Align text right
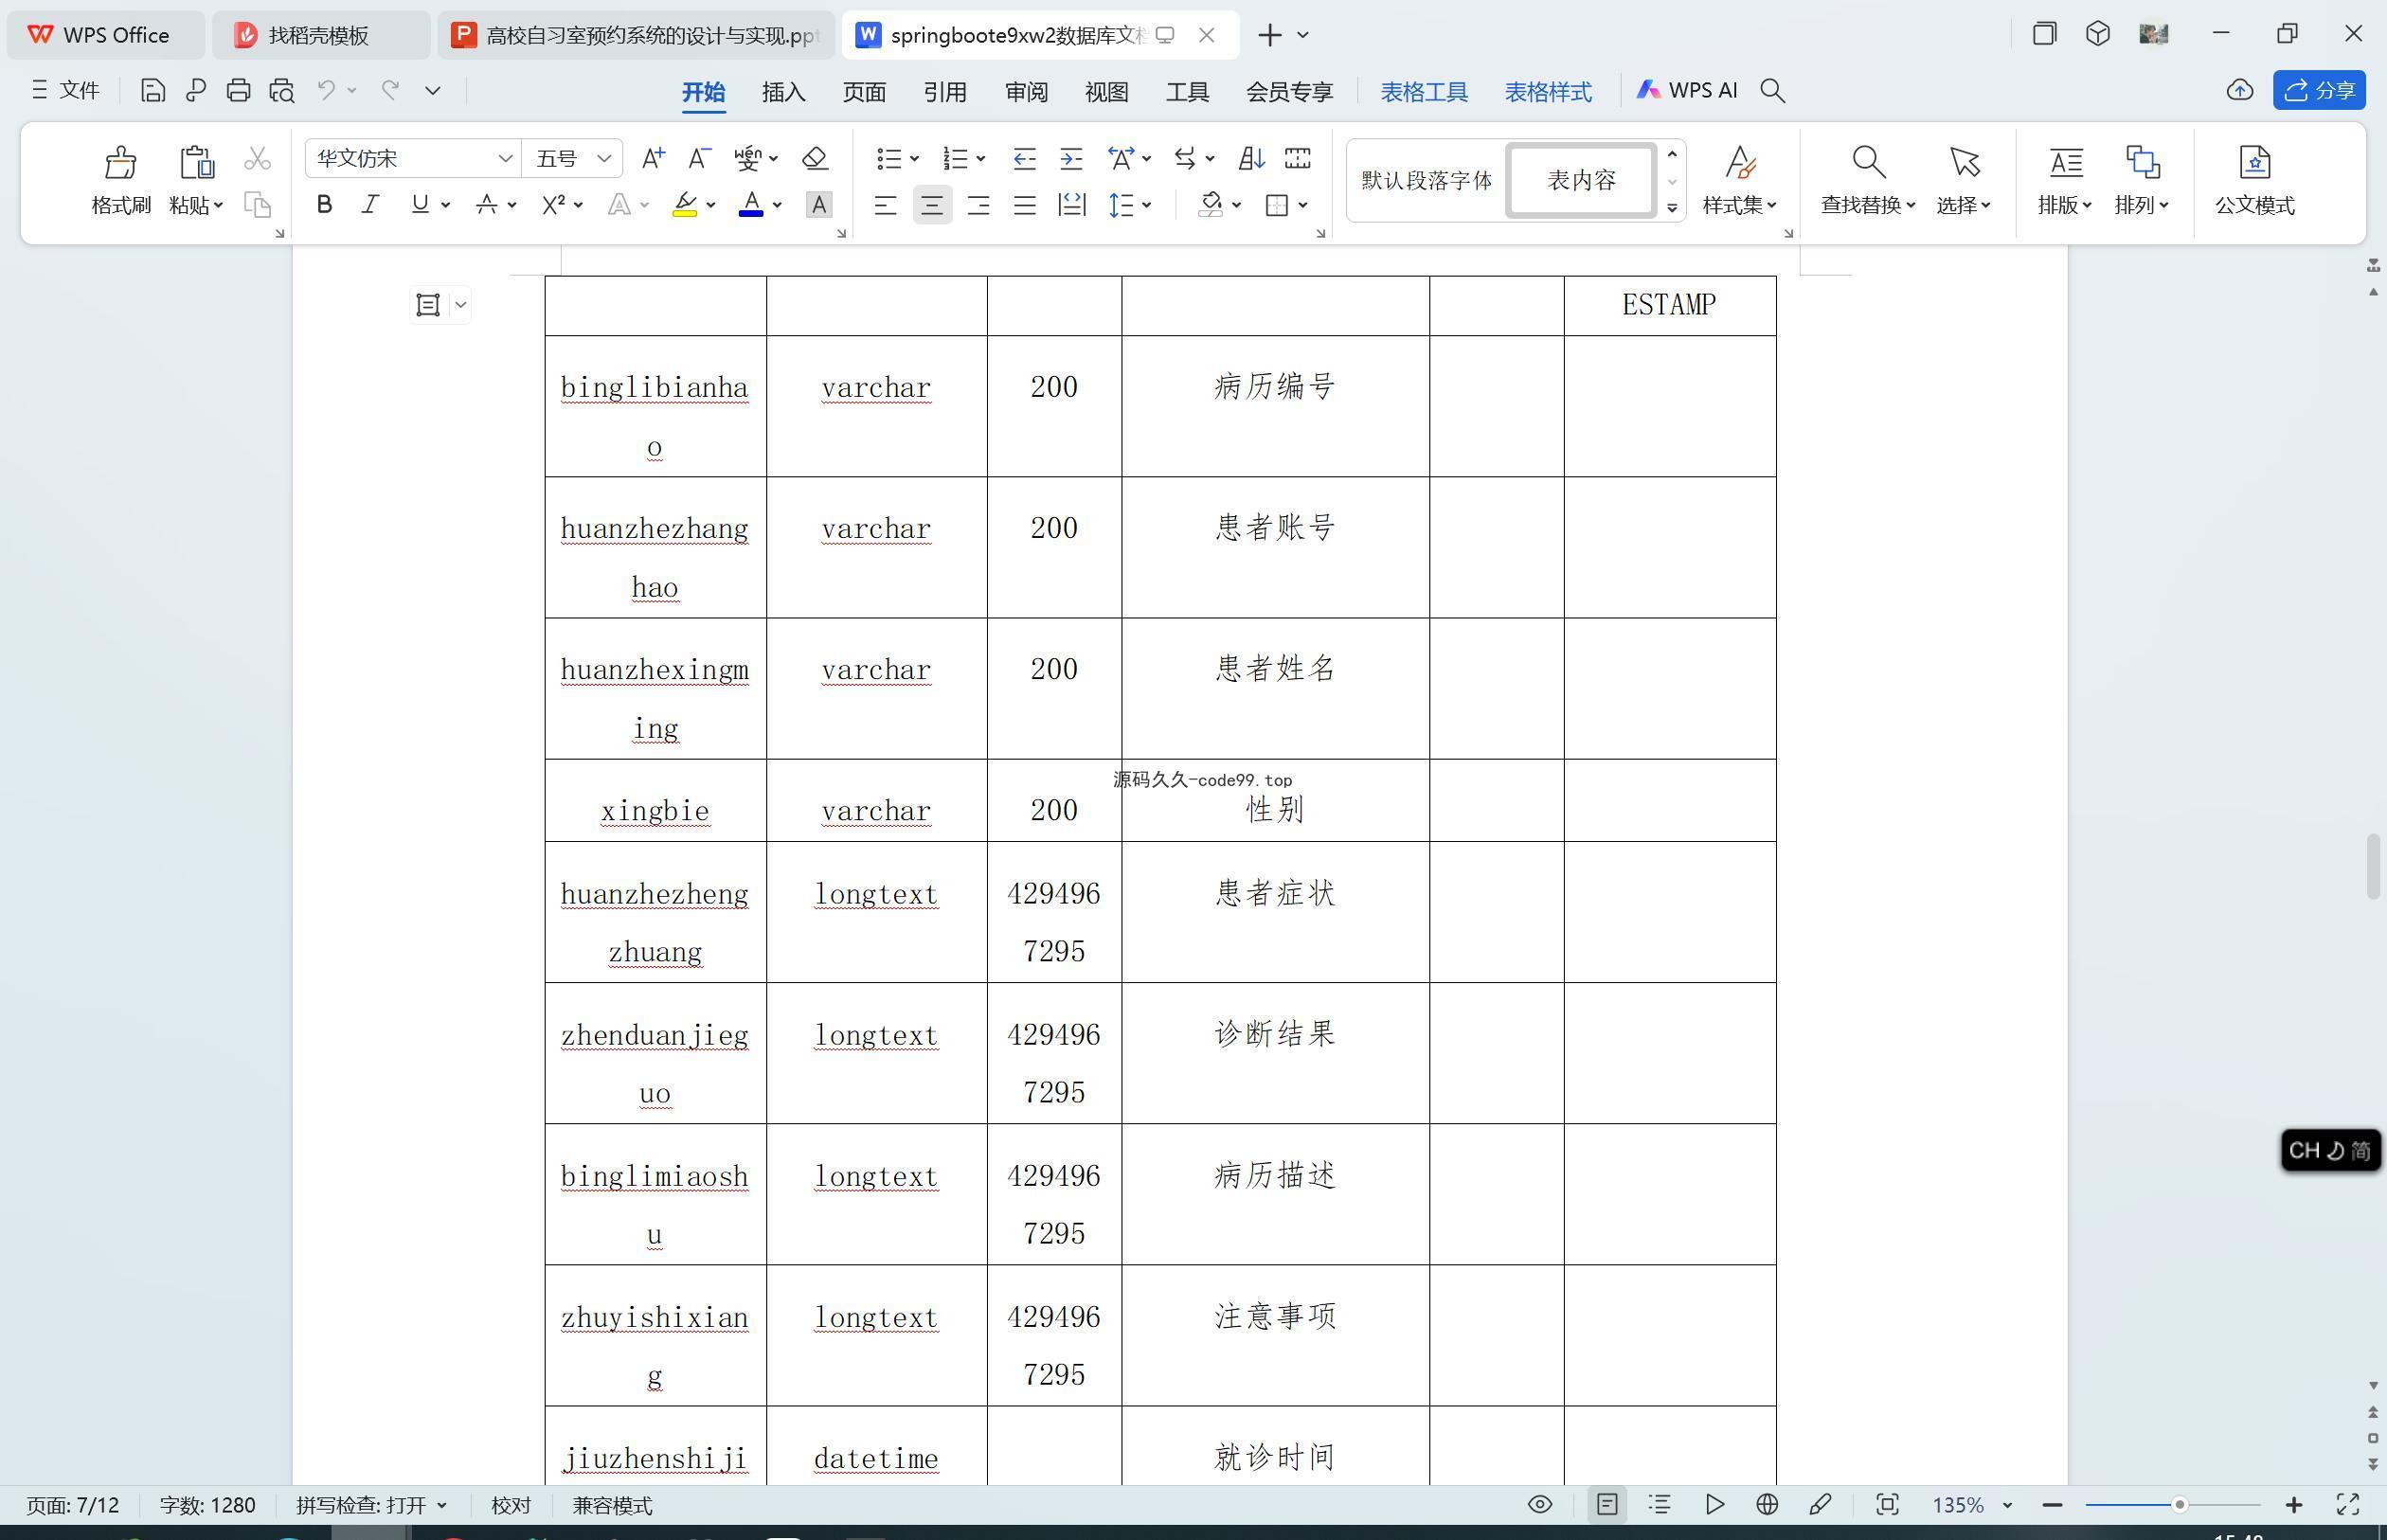2387x1540 pixels. tap(978, 205)
